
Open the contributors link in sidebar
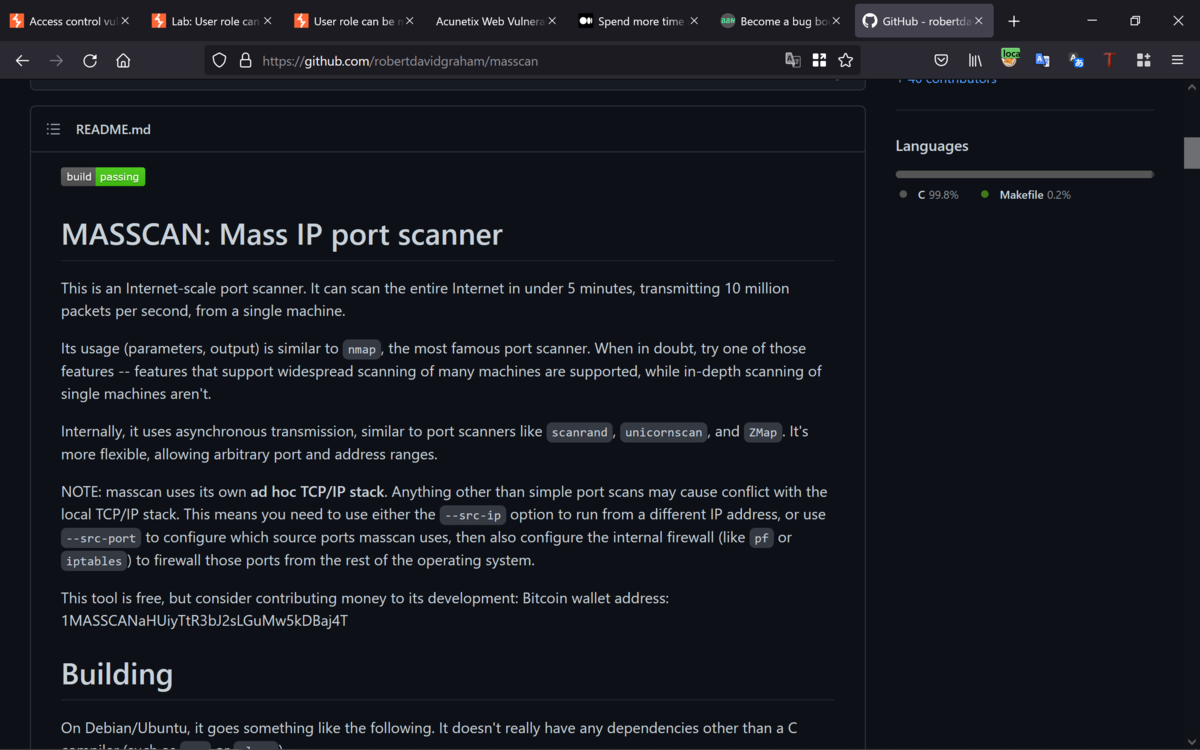[946, 80]
